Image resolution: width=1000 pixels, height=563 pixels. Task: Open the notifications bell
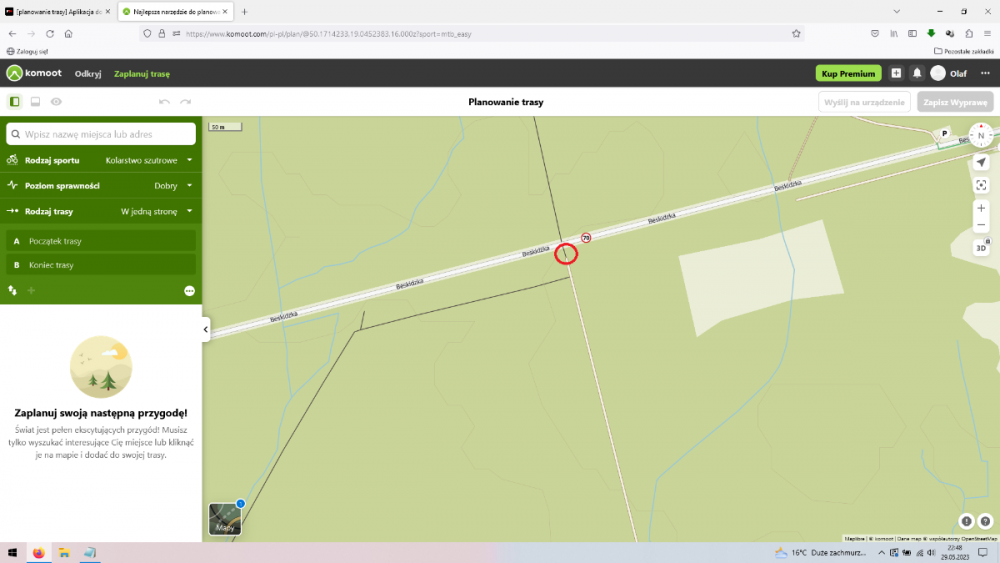pos(917,73)
